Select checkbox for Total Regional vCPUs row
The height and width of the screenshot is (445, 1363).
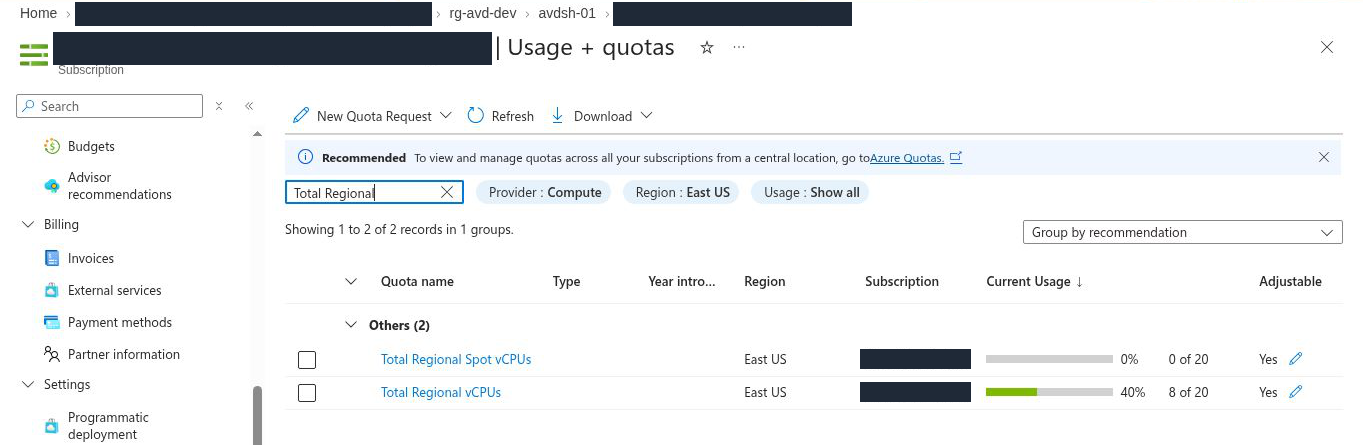pos(307,393)
